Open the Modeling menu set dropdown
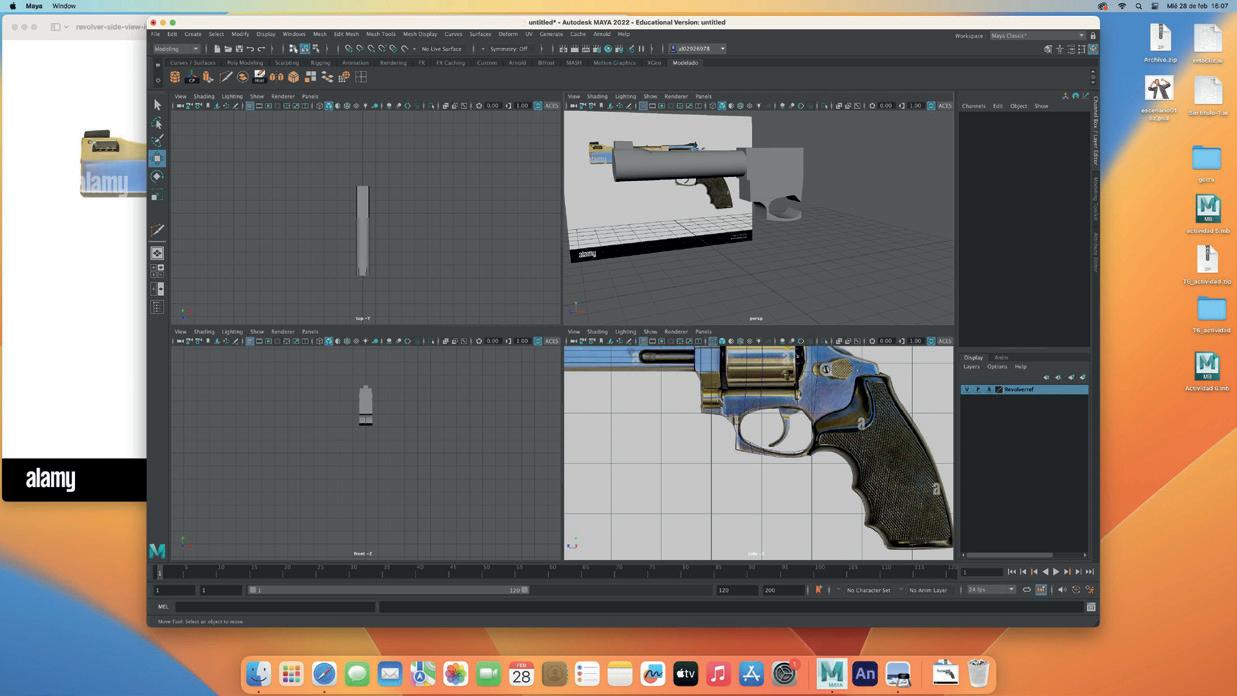This screenshot has height=696, width=1237. (x=177, y=49)
